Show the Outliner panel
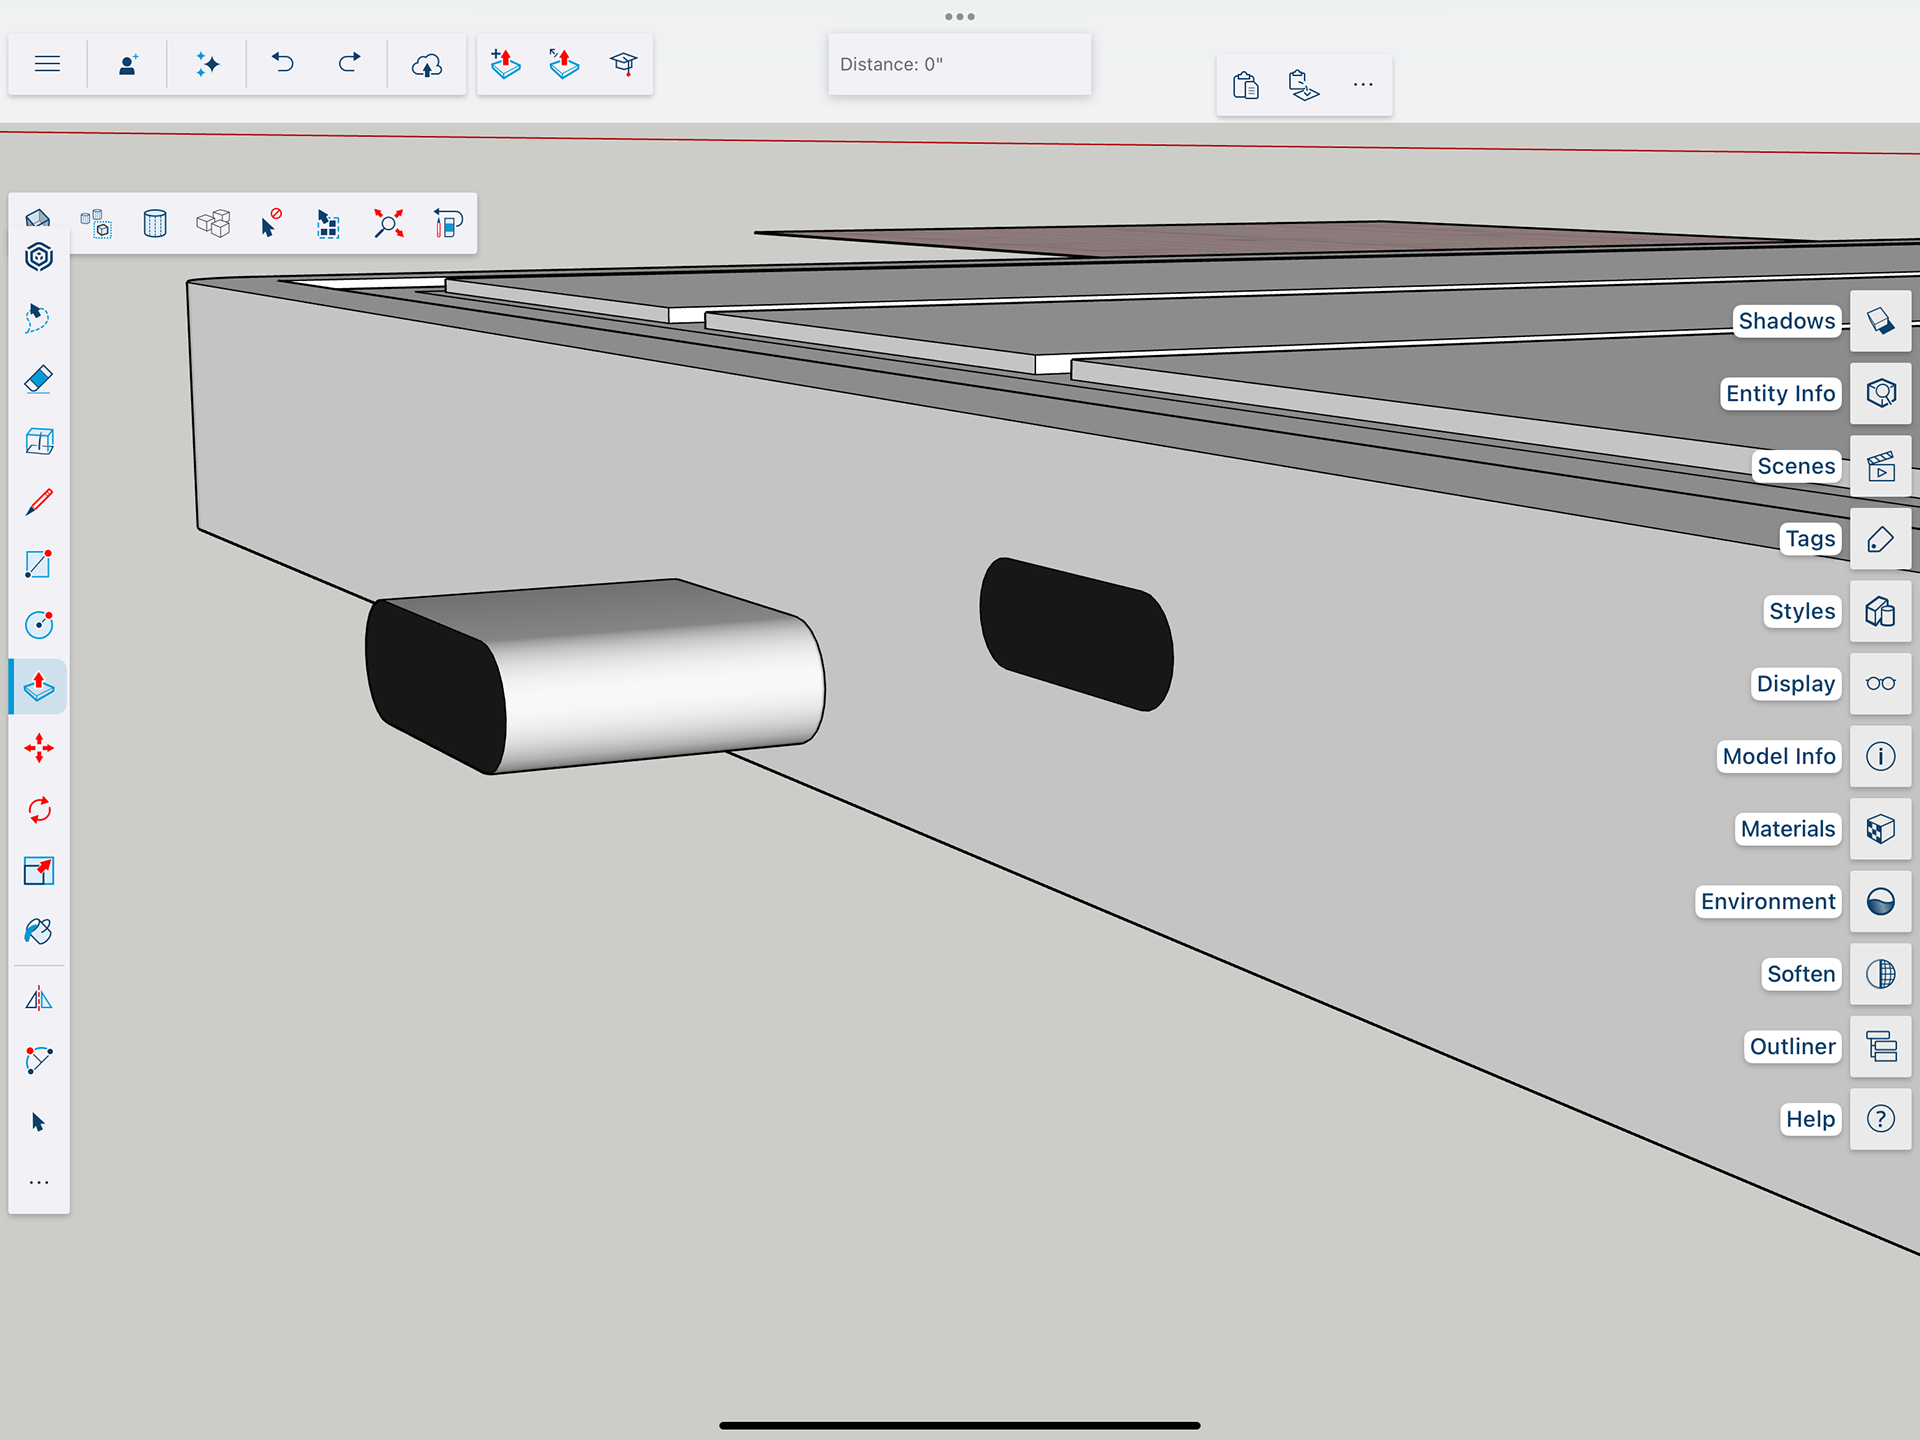The image size is (1920, 1440). (1880, 1047)
